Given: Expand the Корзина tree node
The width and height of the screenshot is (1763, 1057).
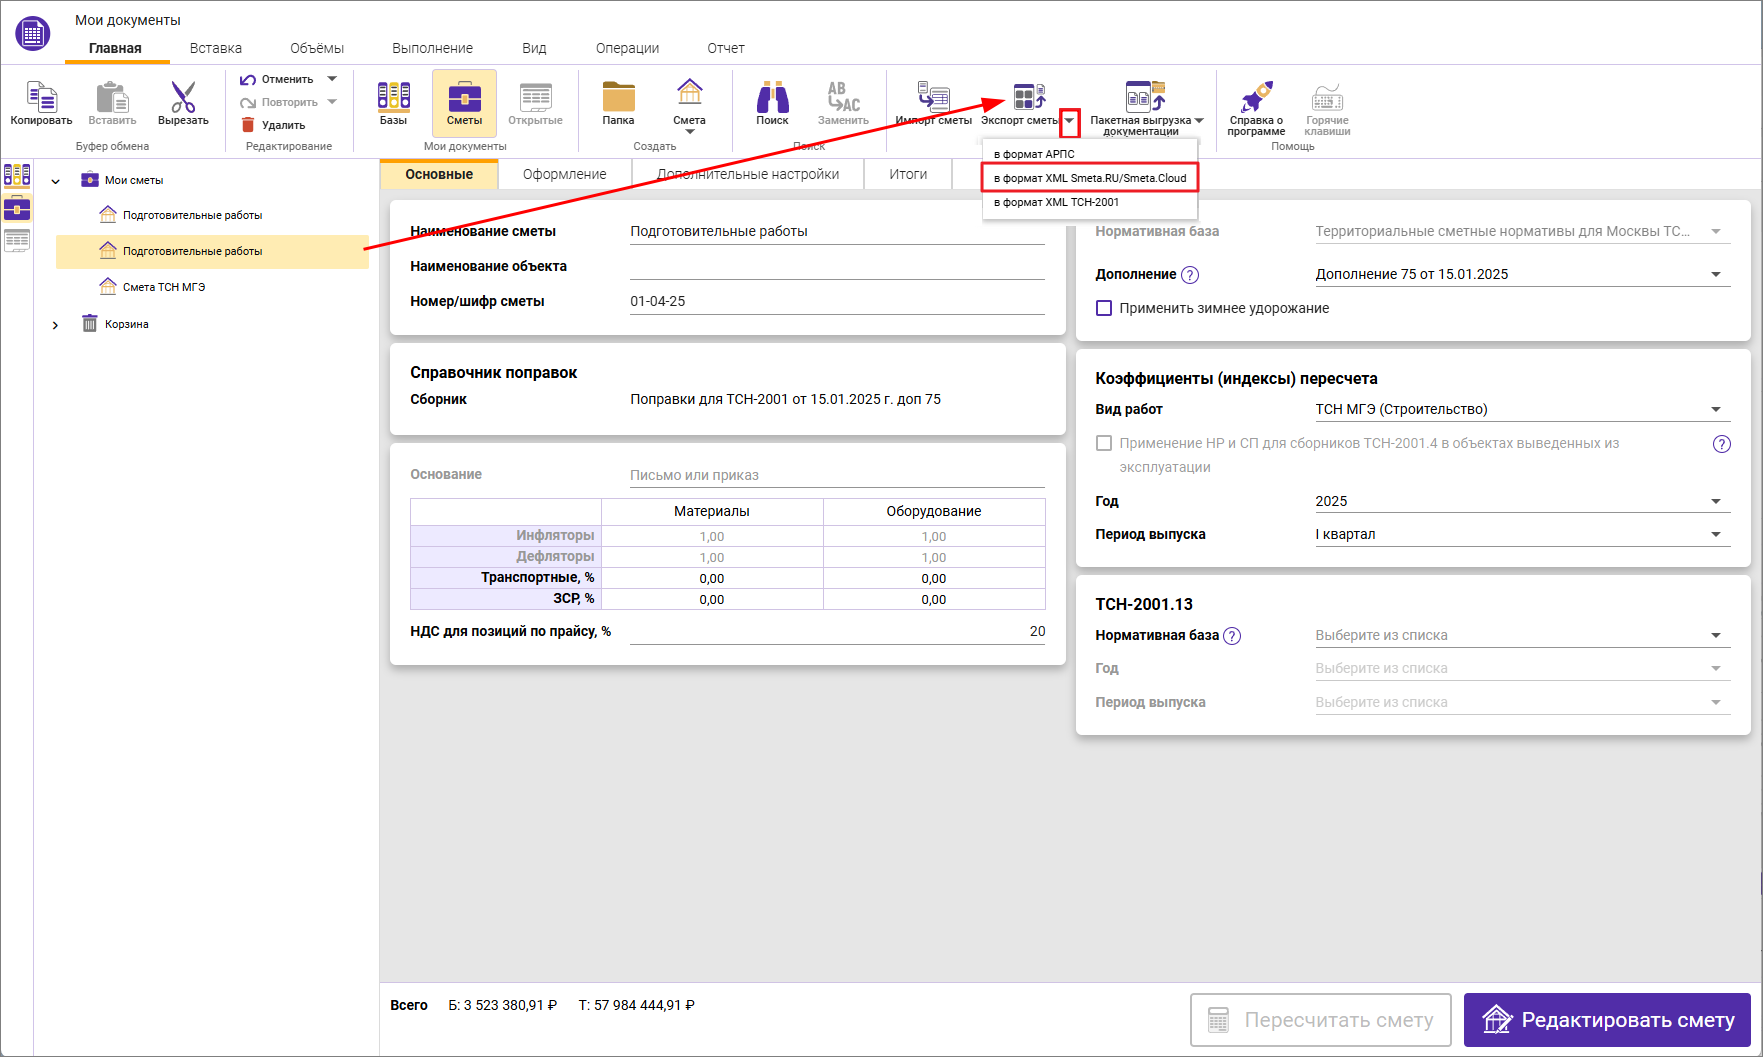Looking at the screenshot, I should (56, 323).
